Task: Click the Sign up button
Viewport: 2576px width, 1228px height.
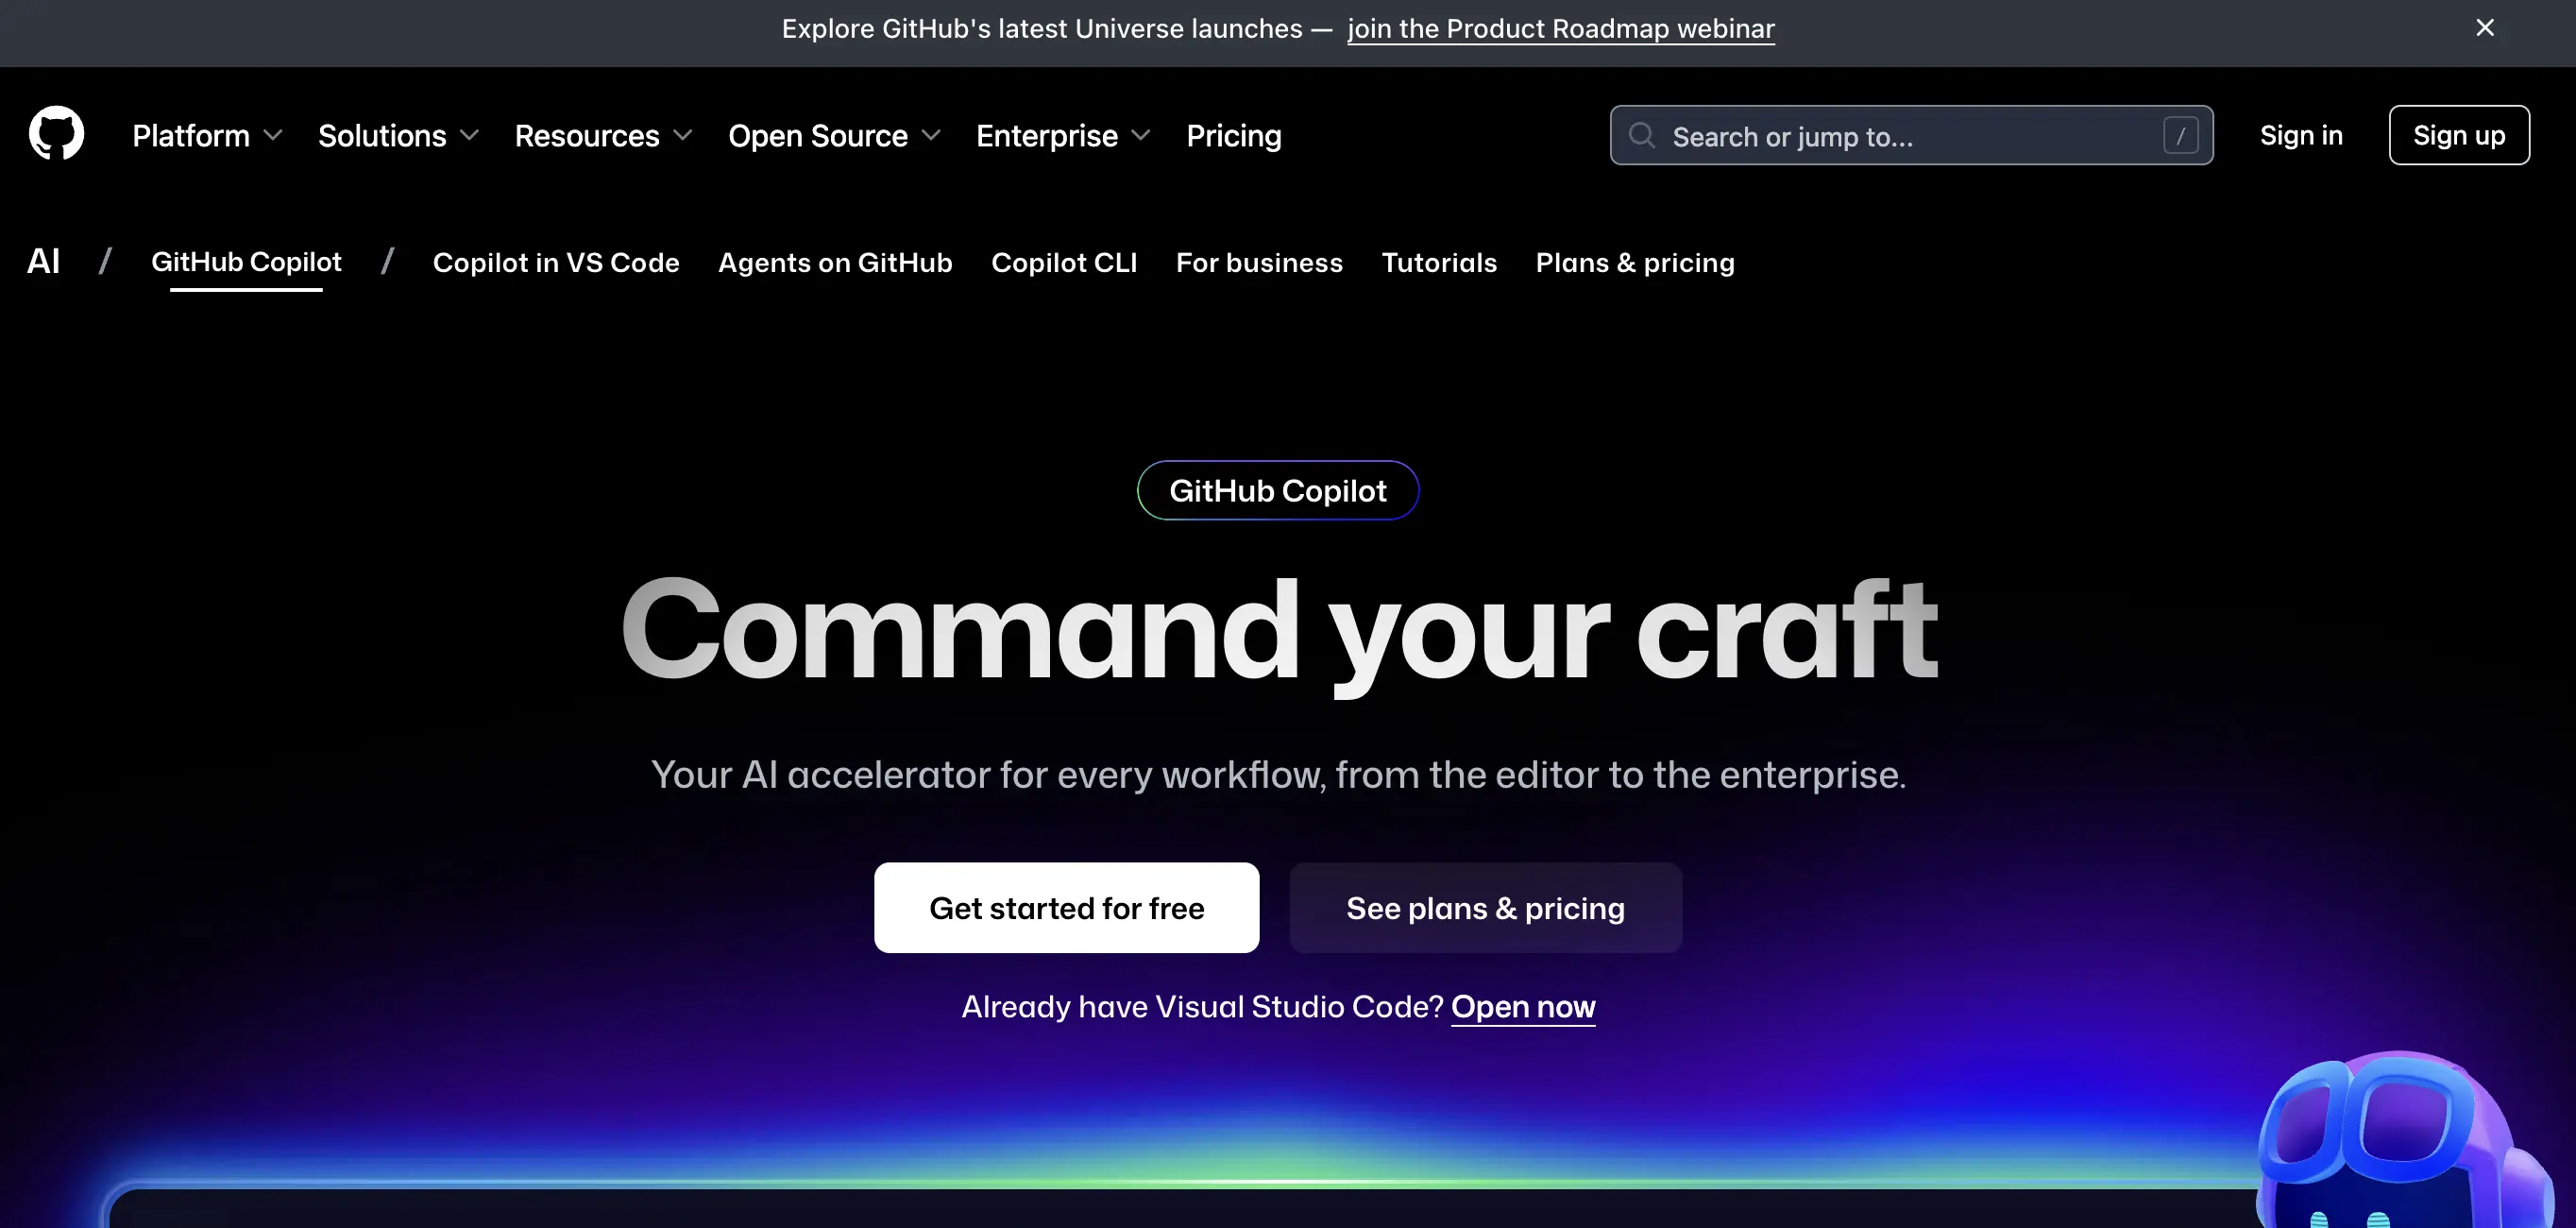Action: [x=2458, y=135]
